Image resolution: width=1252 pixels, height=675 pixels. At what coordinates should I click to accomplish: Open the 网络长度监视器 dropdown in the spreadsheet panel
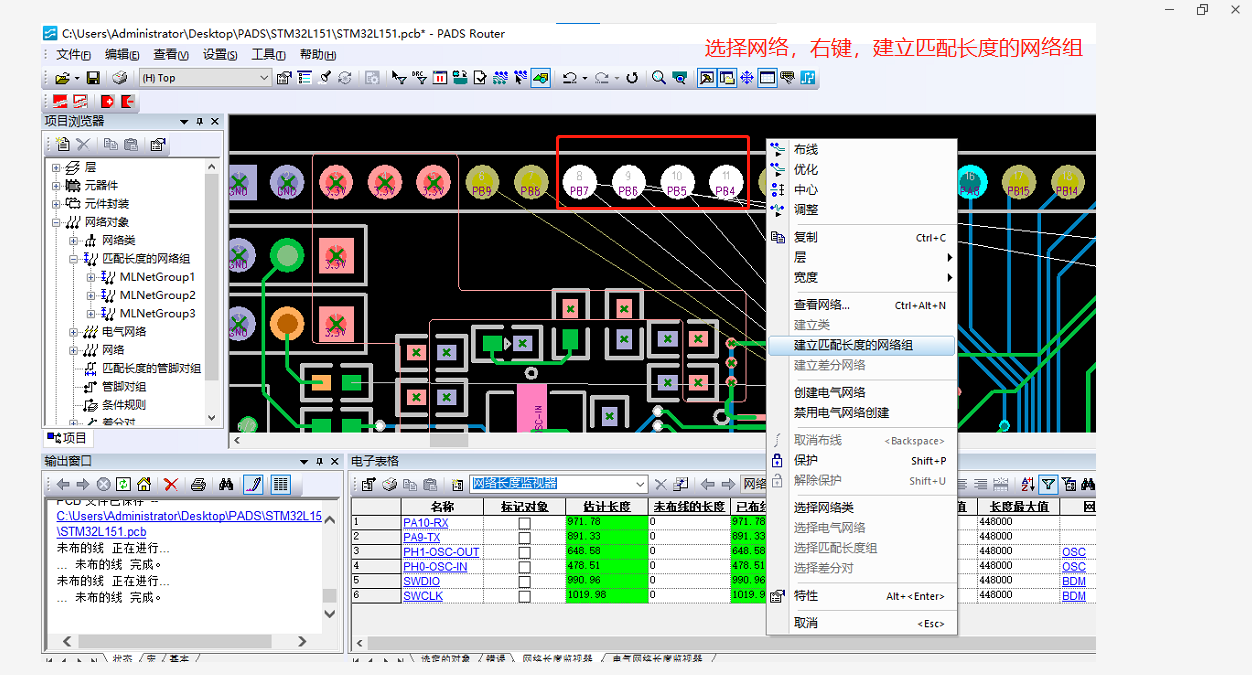640,484
